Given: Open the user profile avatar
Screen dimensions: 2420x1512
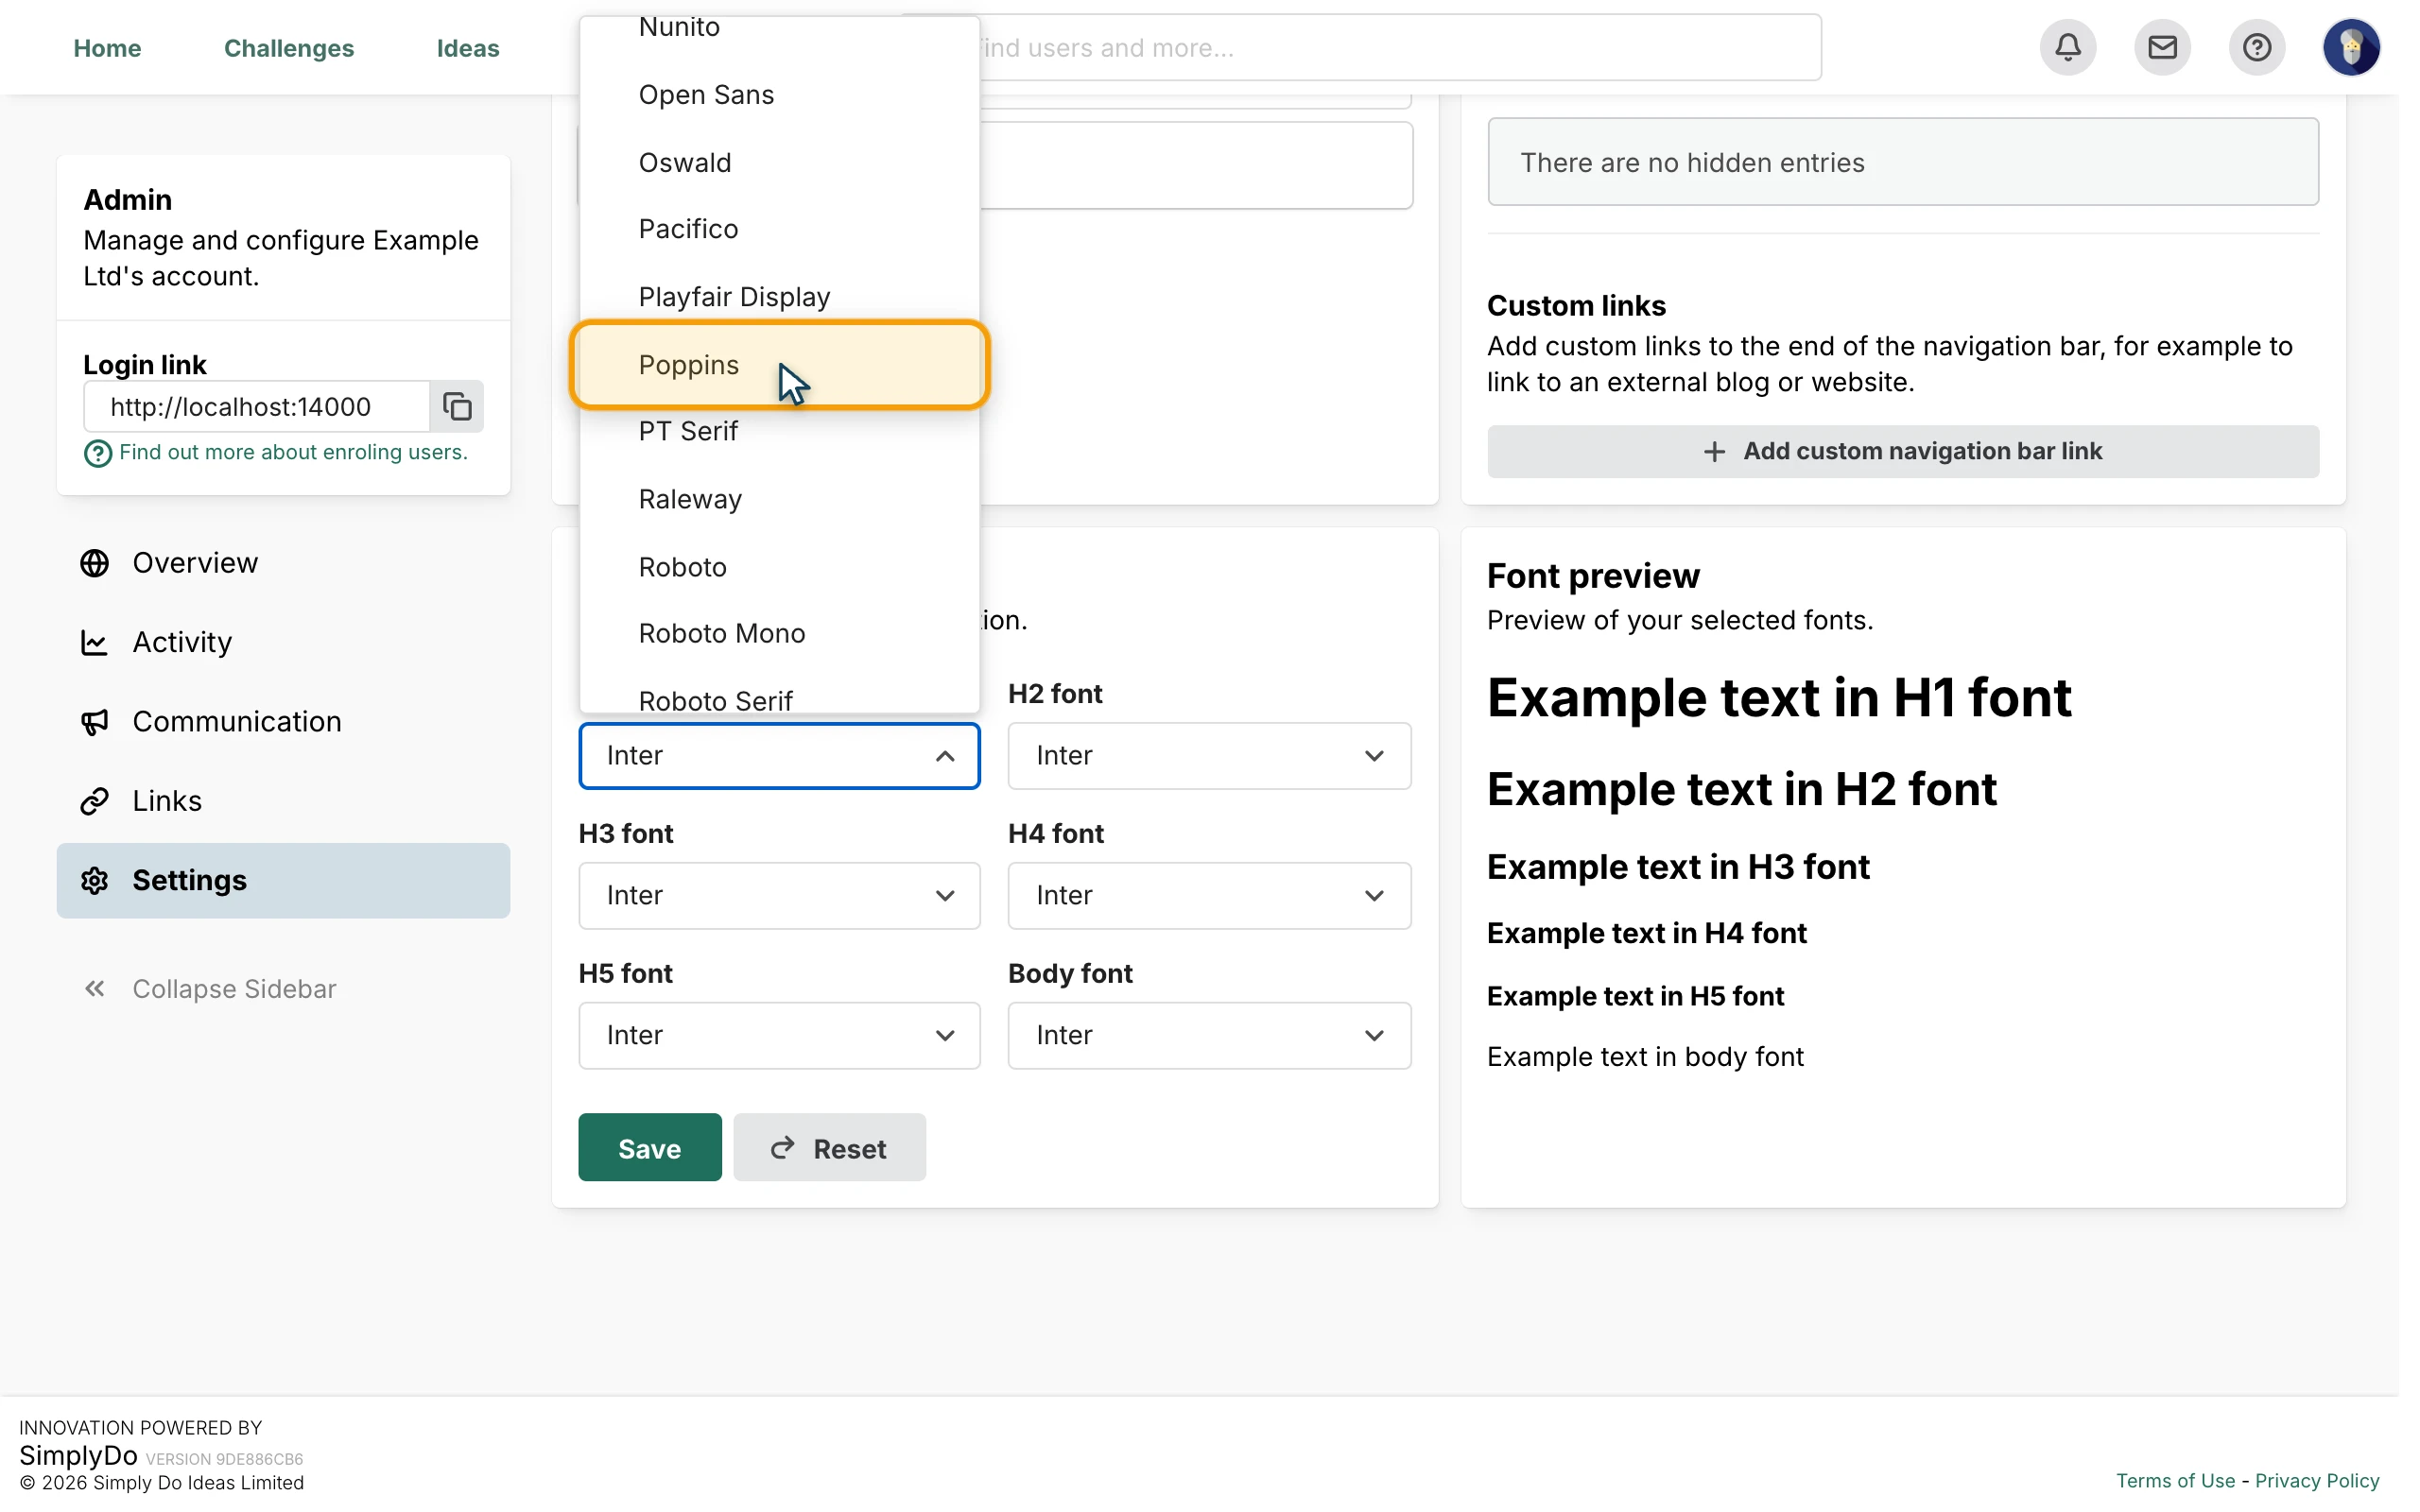Looking at the screenshot, I should point(2351,47).
